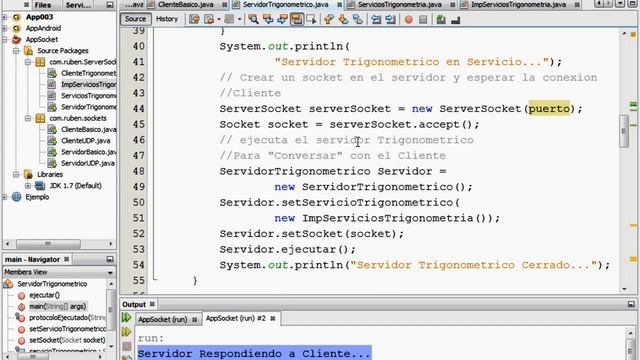Switch to AppSocket (run) output tab
Image resolution: width=640 pixels, height=360 pixels.
point(167,319)
